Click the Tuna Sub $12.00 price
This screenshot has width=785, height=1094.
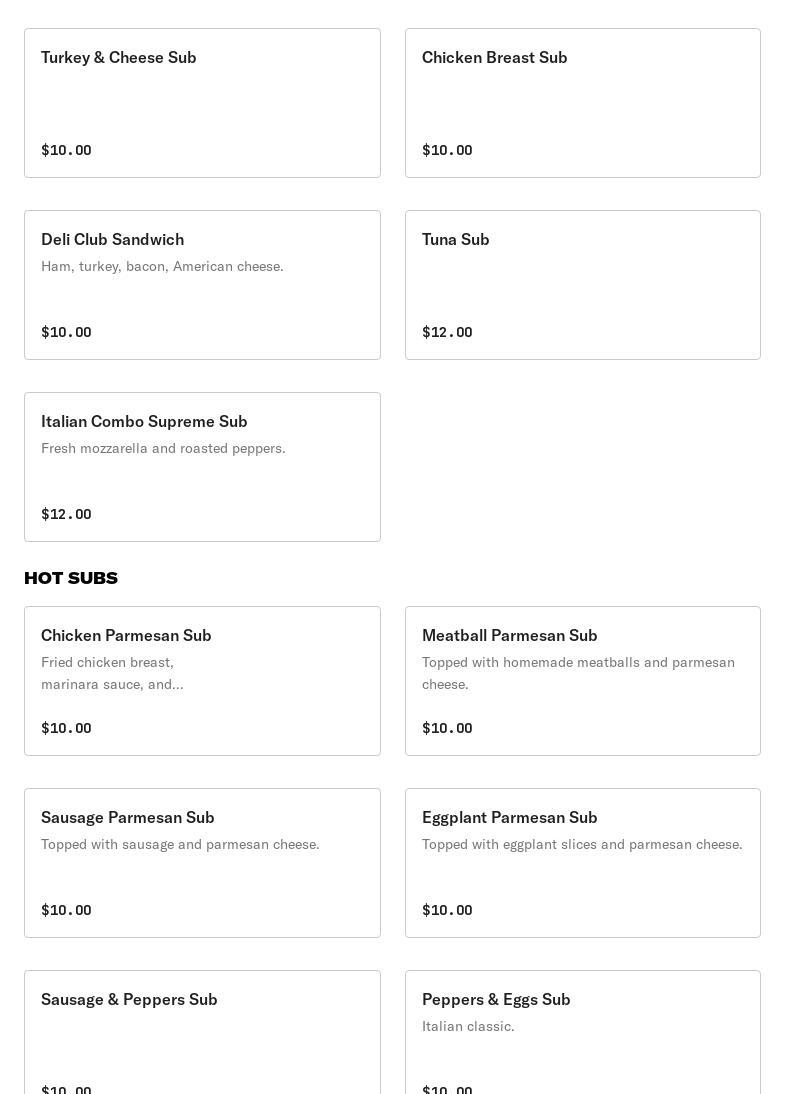pos(447,332)
